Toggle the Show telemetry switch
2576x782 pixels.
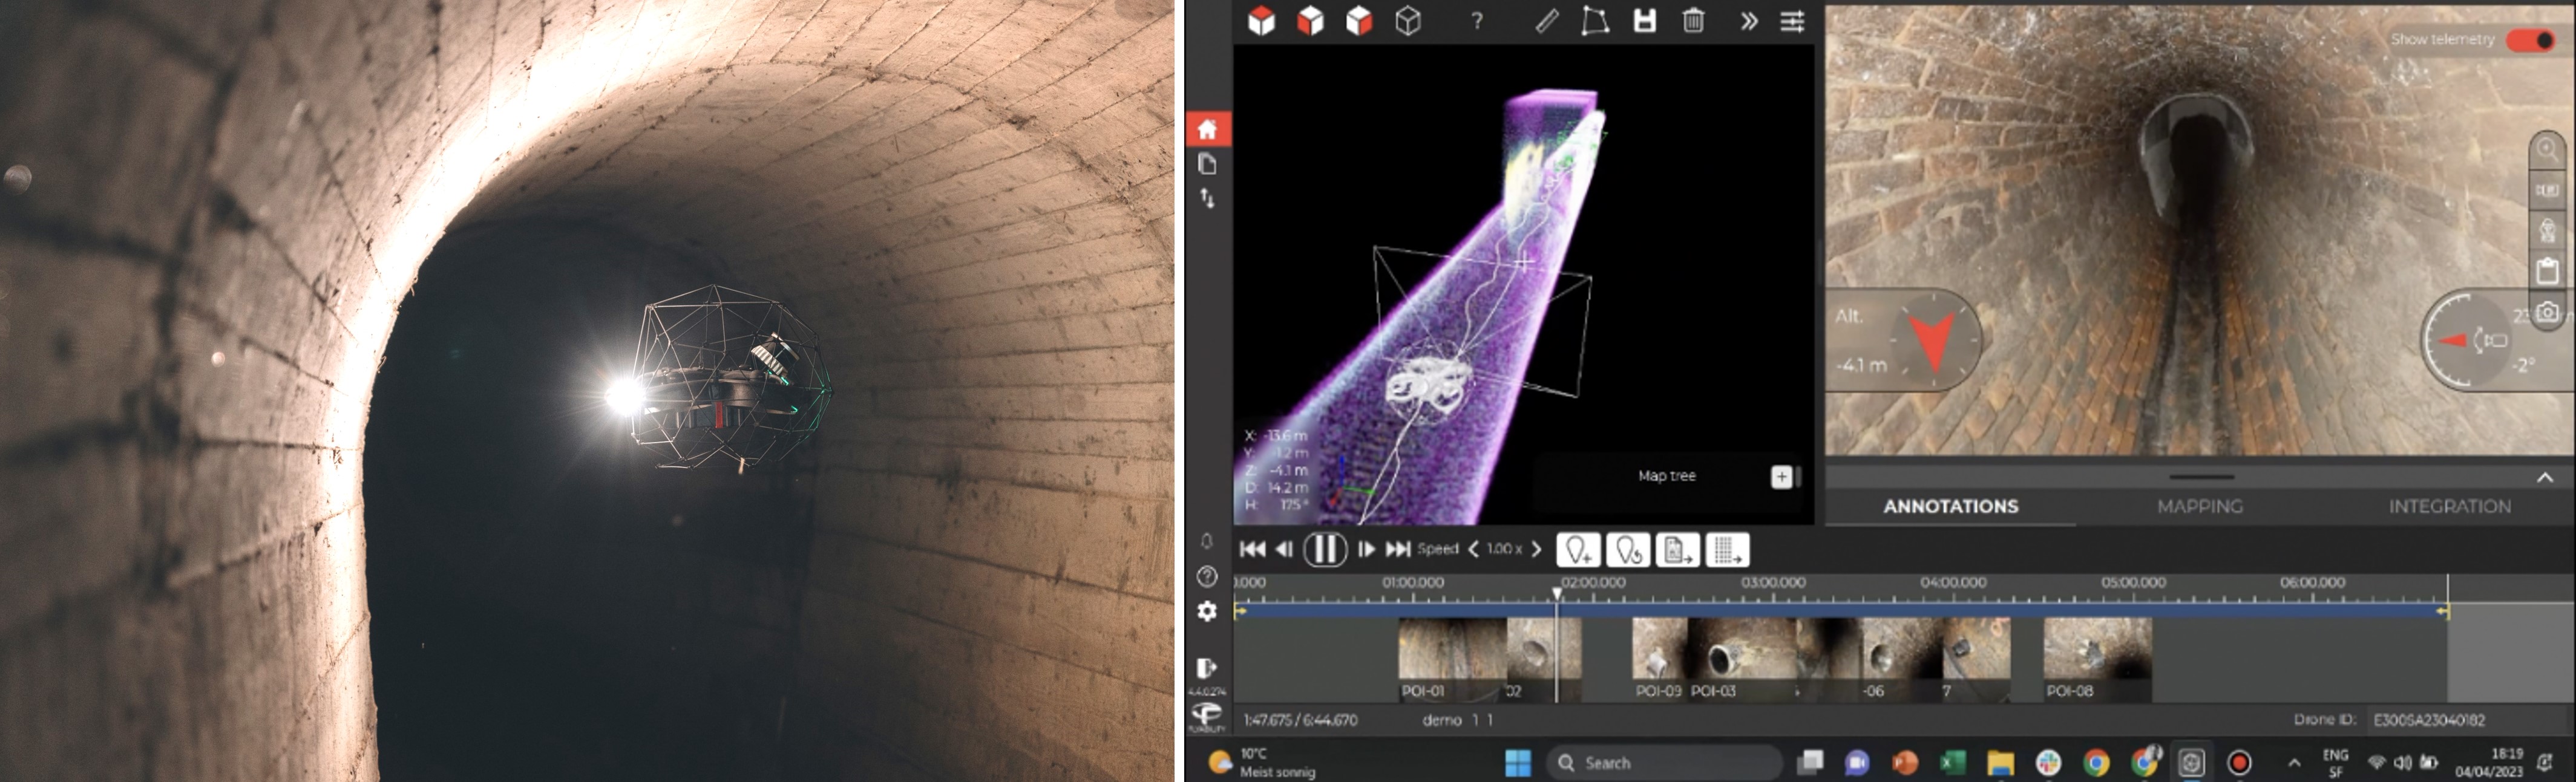coord(2531,39)
